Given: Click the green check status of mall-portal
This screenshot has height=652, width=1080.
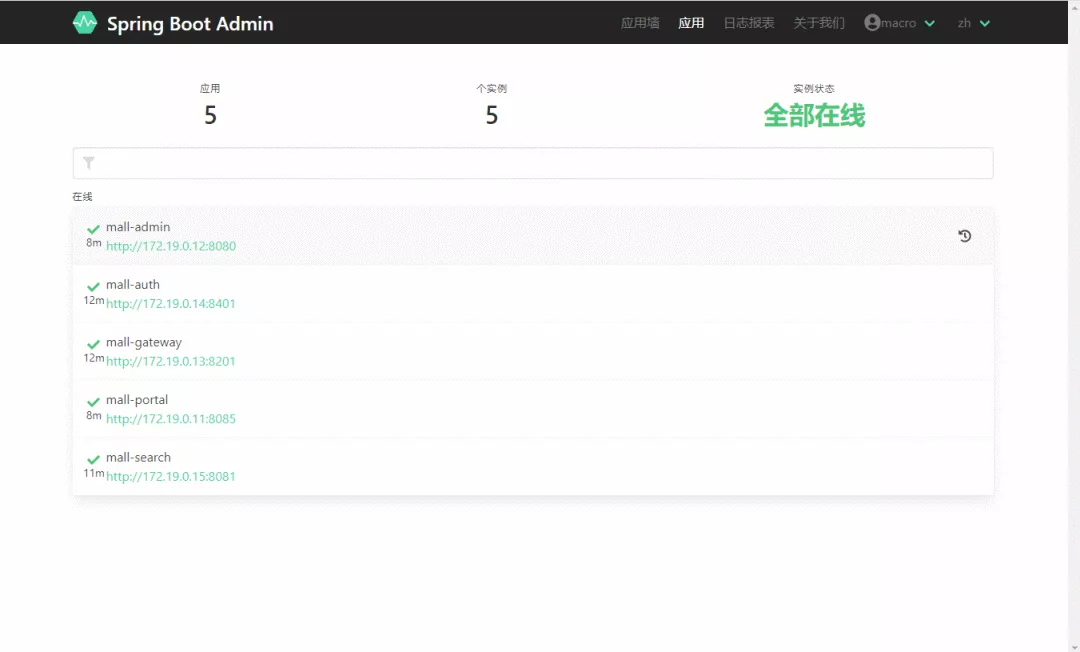Looking at the screenshot, I should point(94,402).
